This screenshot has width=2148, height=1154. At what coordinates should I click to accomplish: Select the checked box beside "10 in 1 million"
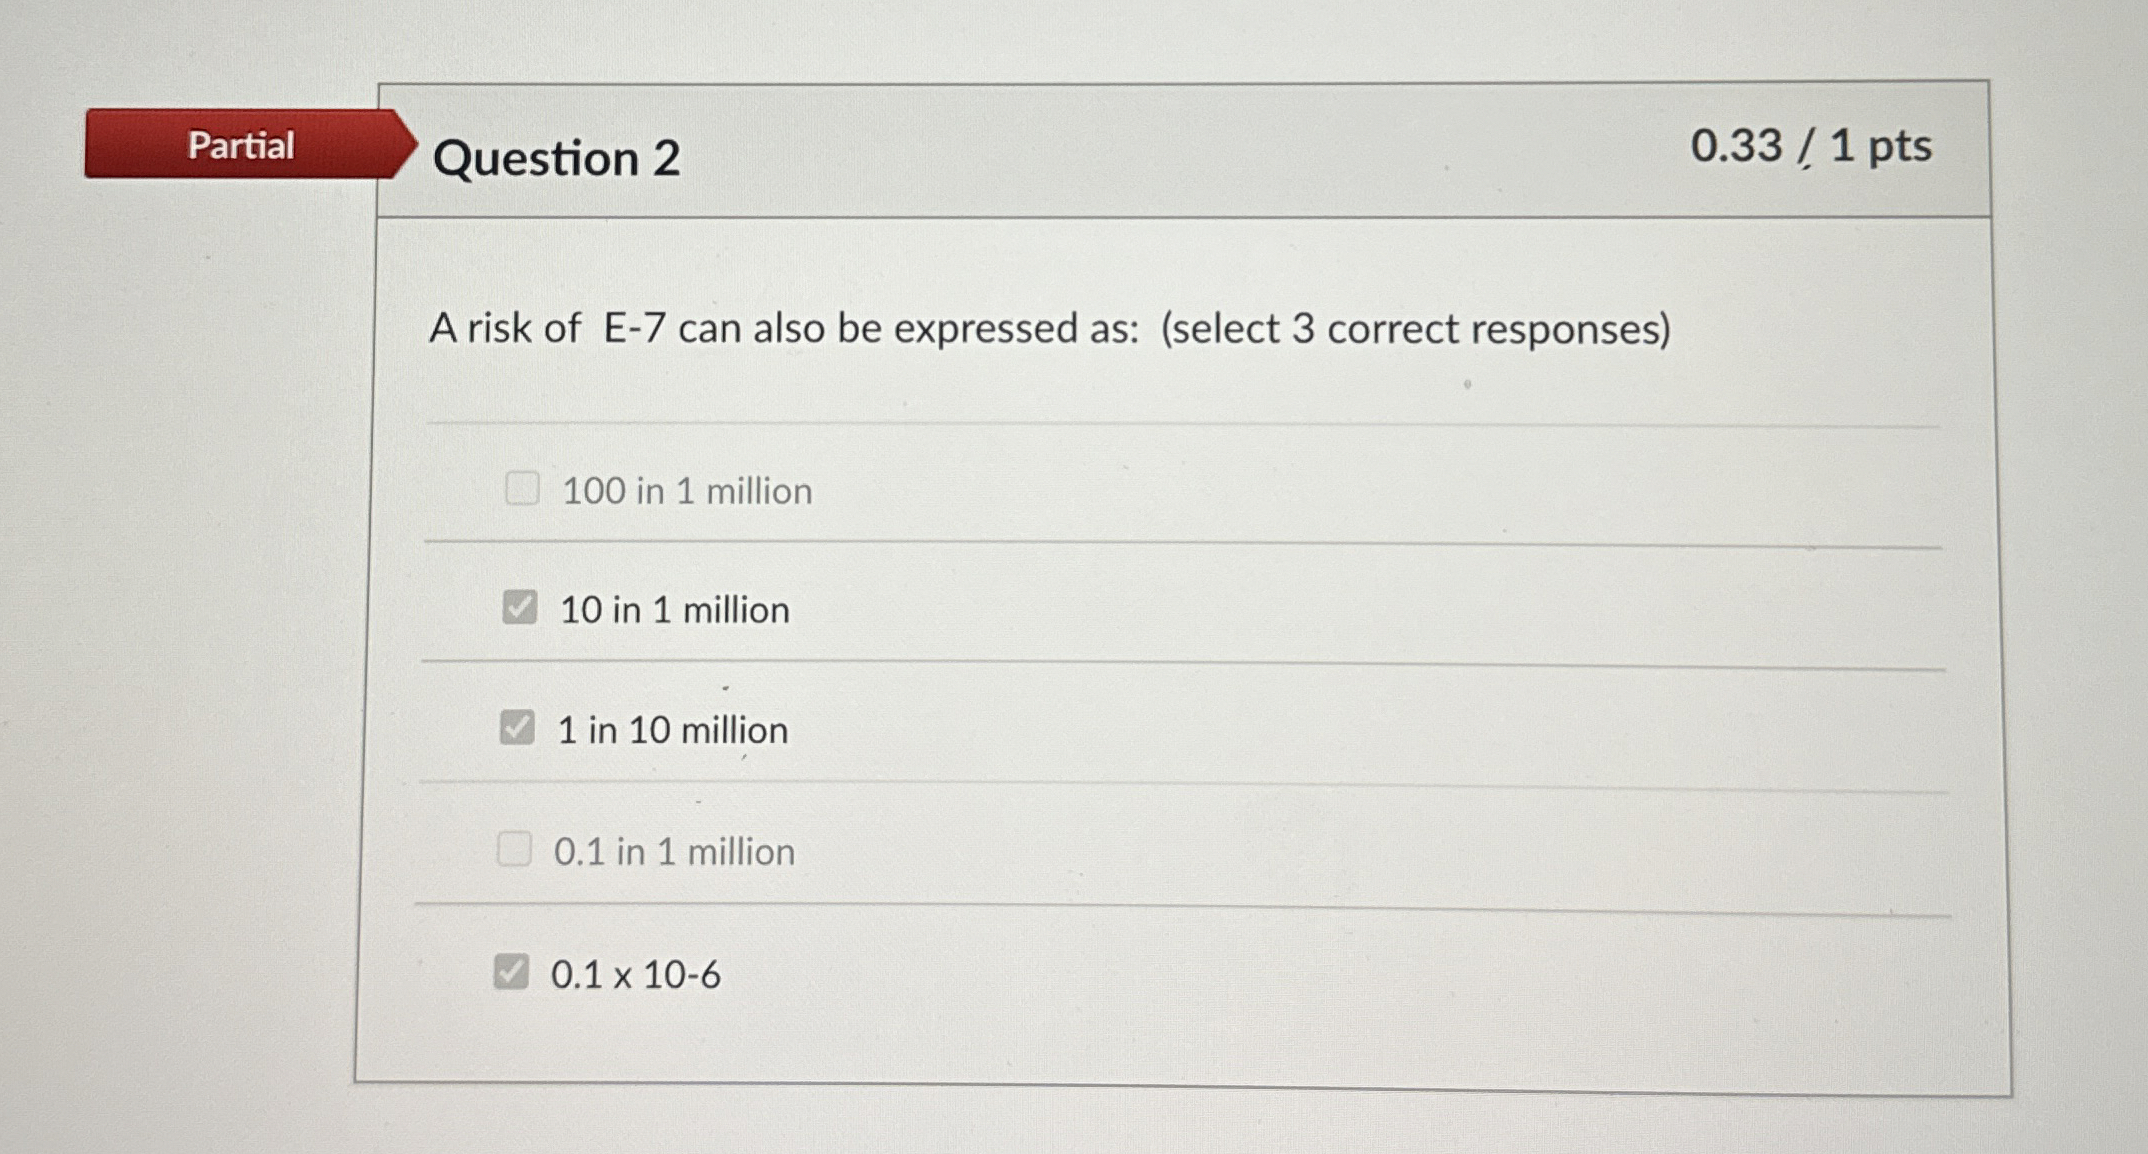518,608
